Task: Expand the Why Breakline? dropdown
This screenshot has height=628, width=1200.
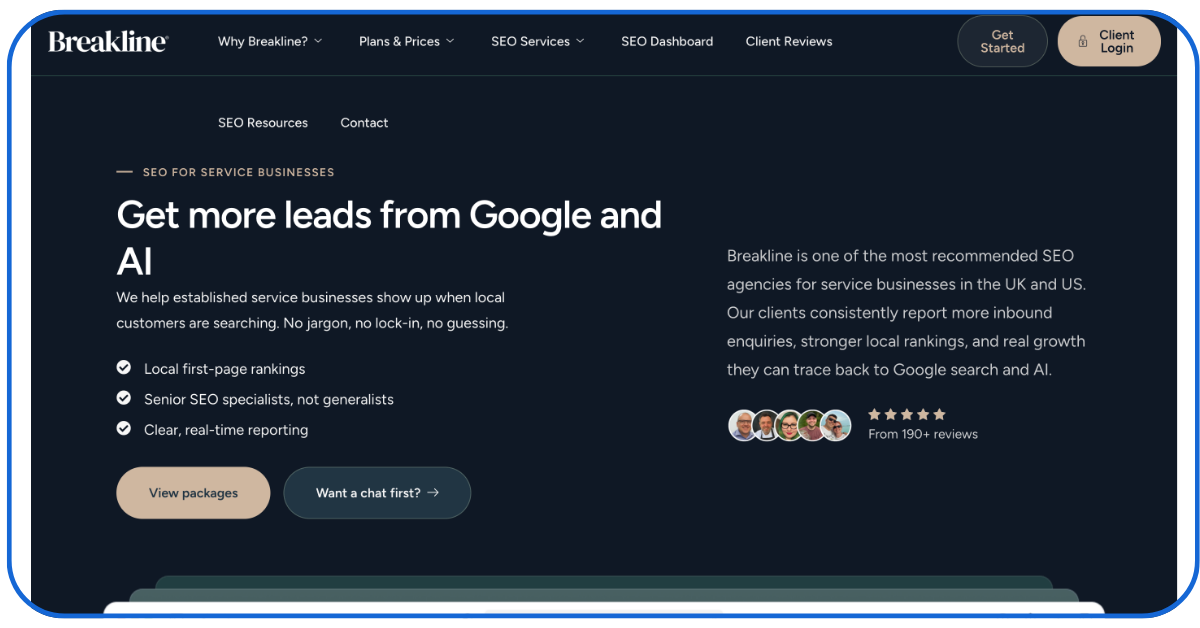Action: tap(269, 41)
